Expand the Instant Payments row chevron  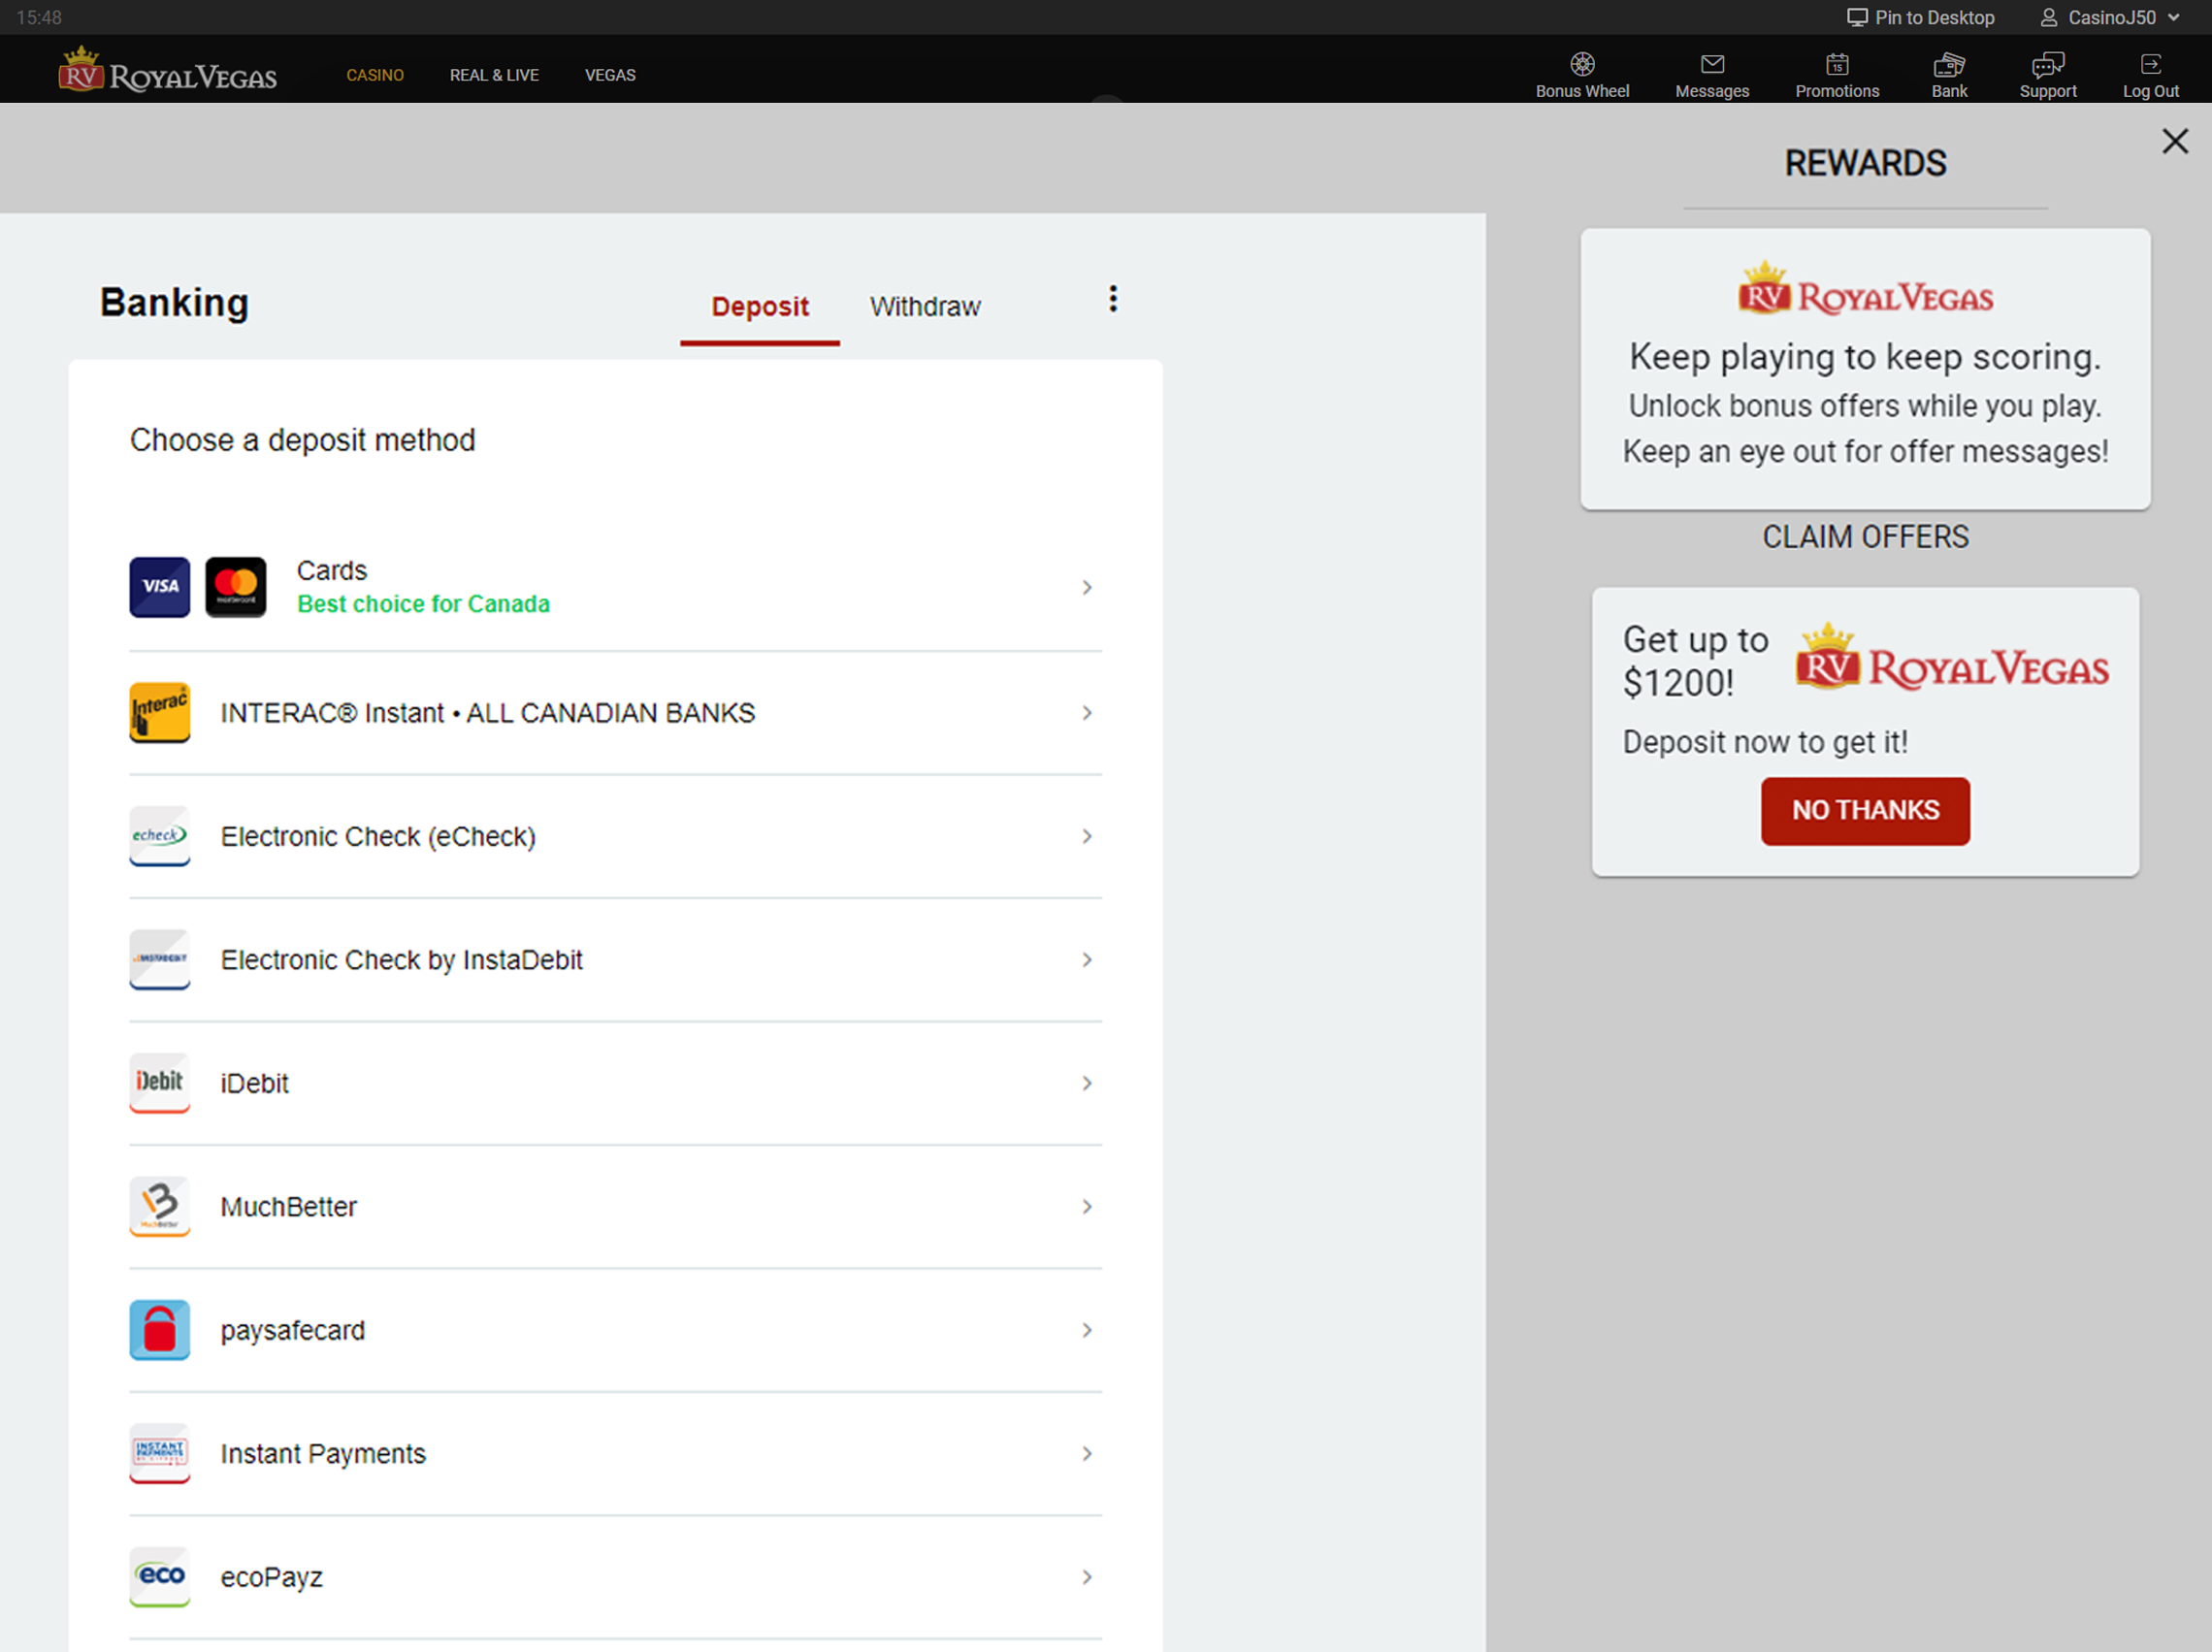1087,1454
